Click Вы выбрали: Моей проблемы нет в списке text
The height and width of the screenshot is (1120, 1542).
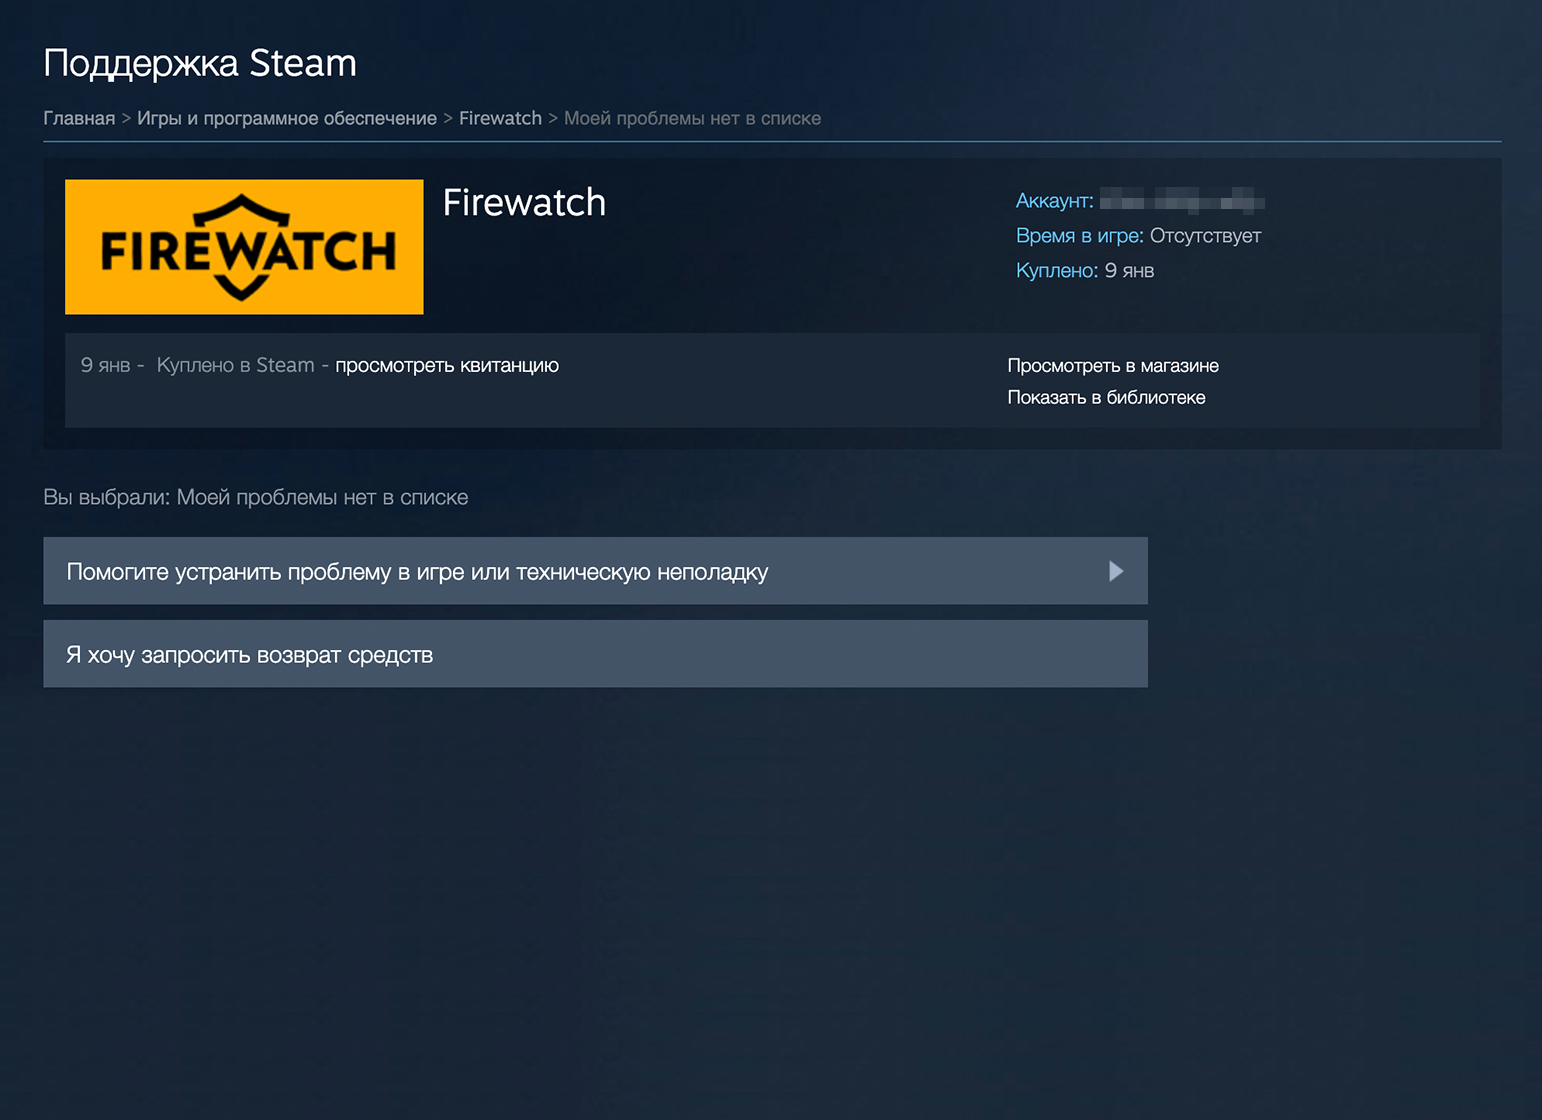click(x=256, y=497)
